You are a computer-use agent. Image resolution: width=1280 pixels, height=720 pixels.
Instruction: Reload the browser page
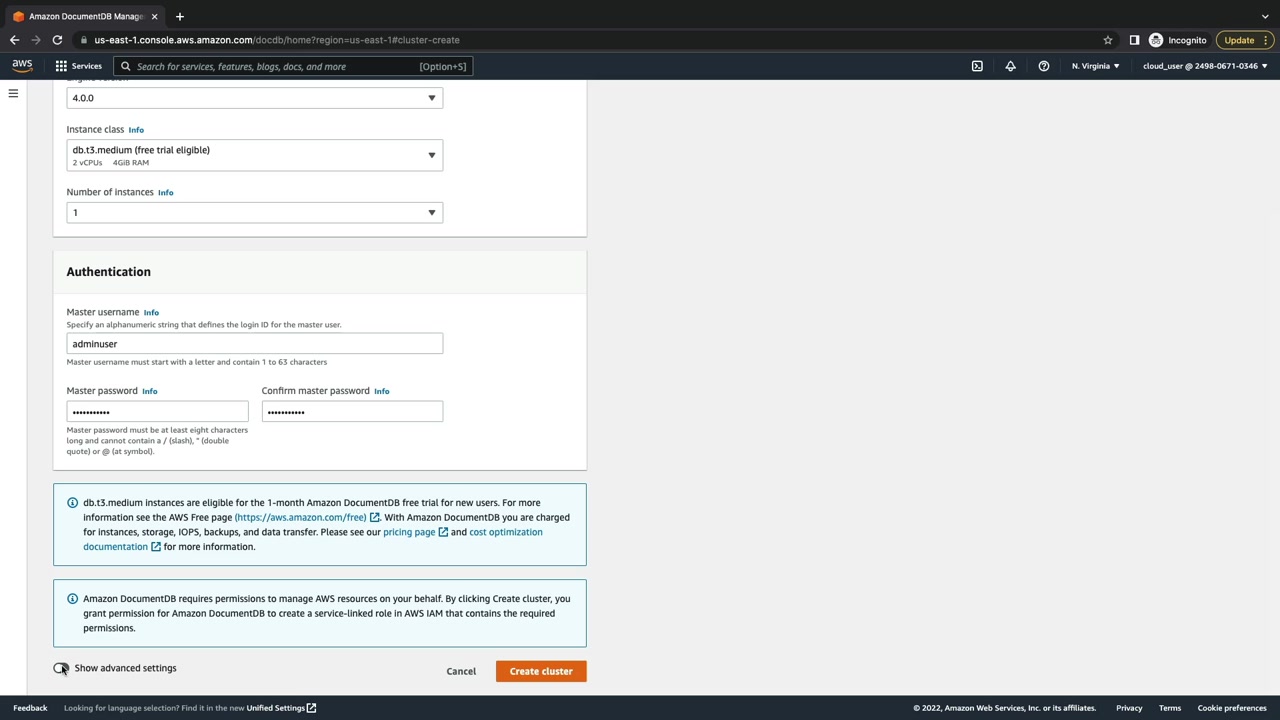click(x=57, y=40)
